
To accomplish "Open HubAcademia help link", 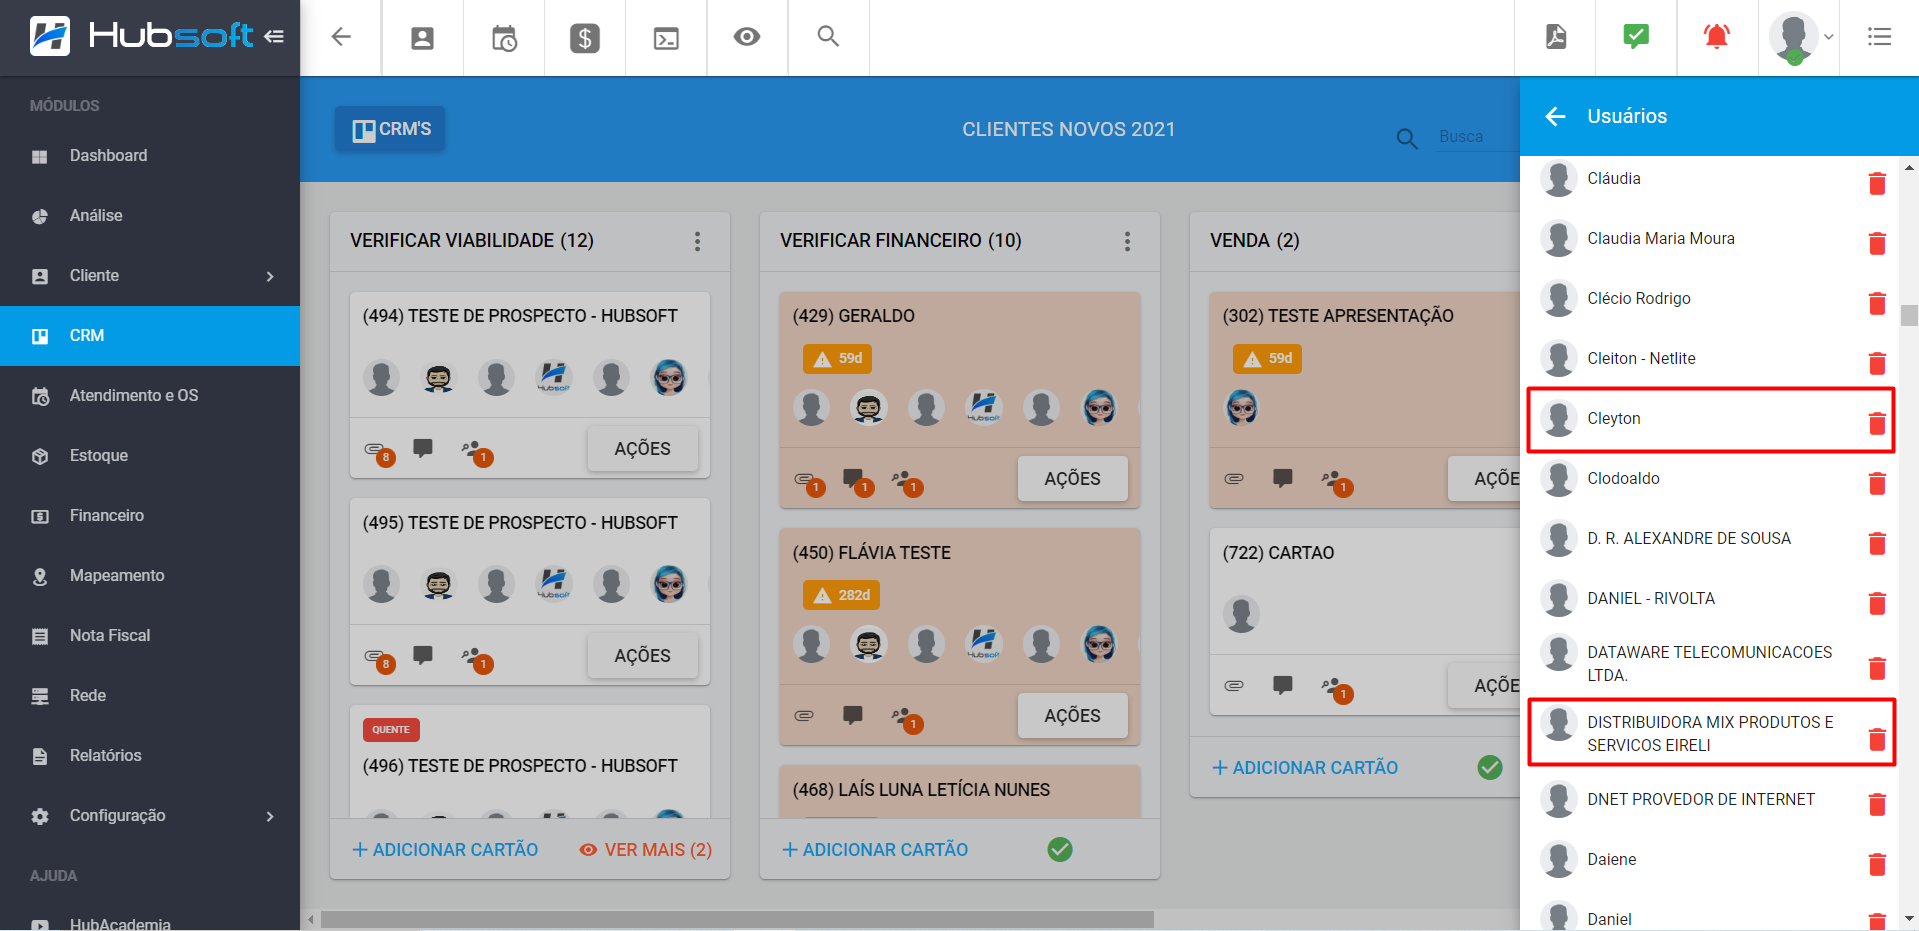I will tap(120, 924).
